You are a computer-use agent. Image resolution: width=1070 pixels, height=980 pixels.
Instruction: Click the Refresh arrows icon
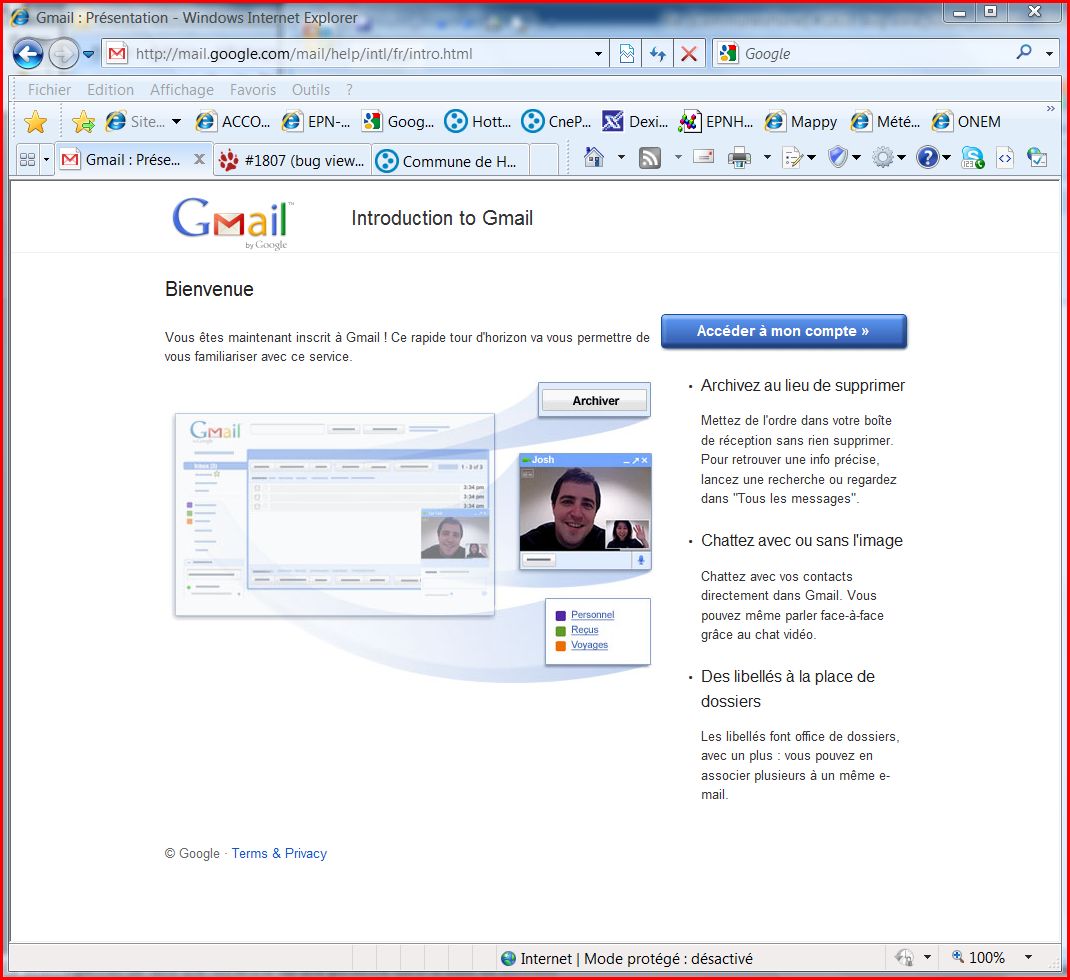coord(658,54)
